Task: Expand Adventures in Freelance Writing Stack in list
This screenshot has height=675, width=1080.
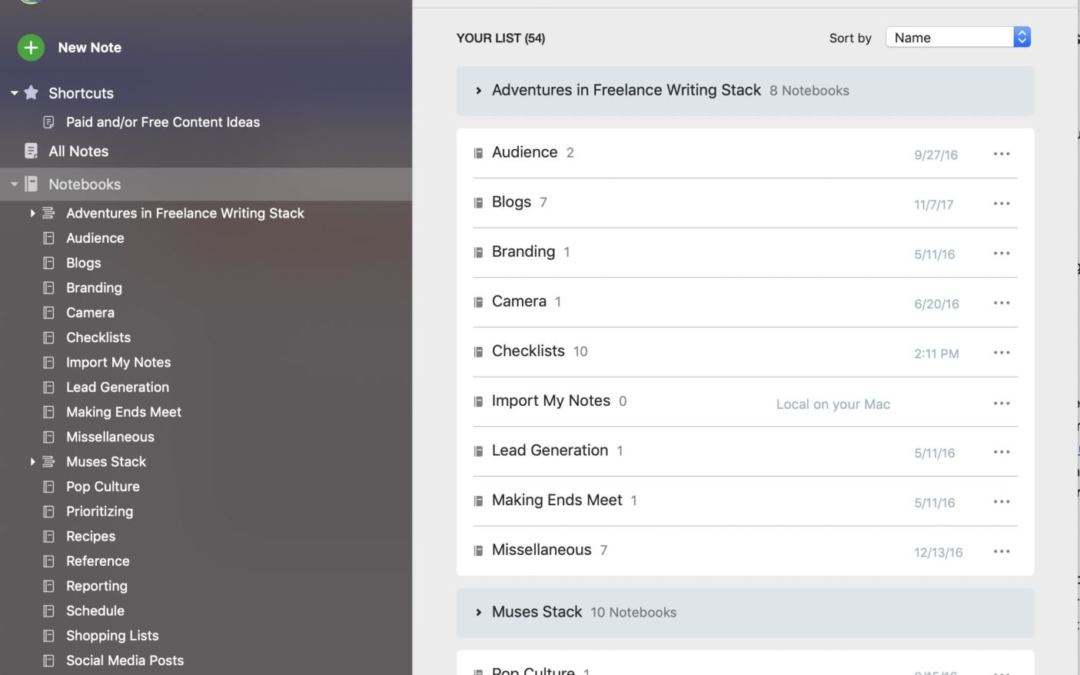Action: (x=479, y=91)
